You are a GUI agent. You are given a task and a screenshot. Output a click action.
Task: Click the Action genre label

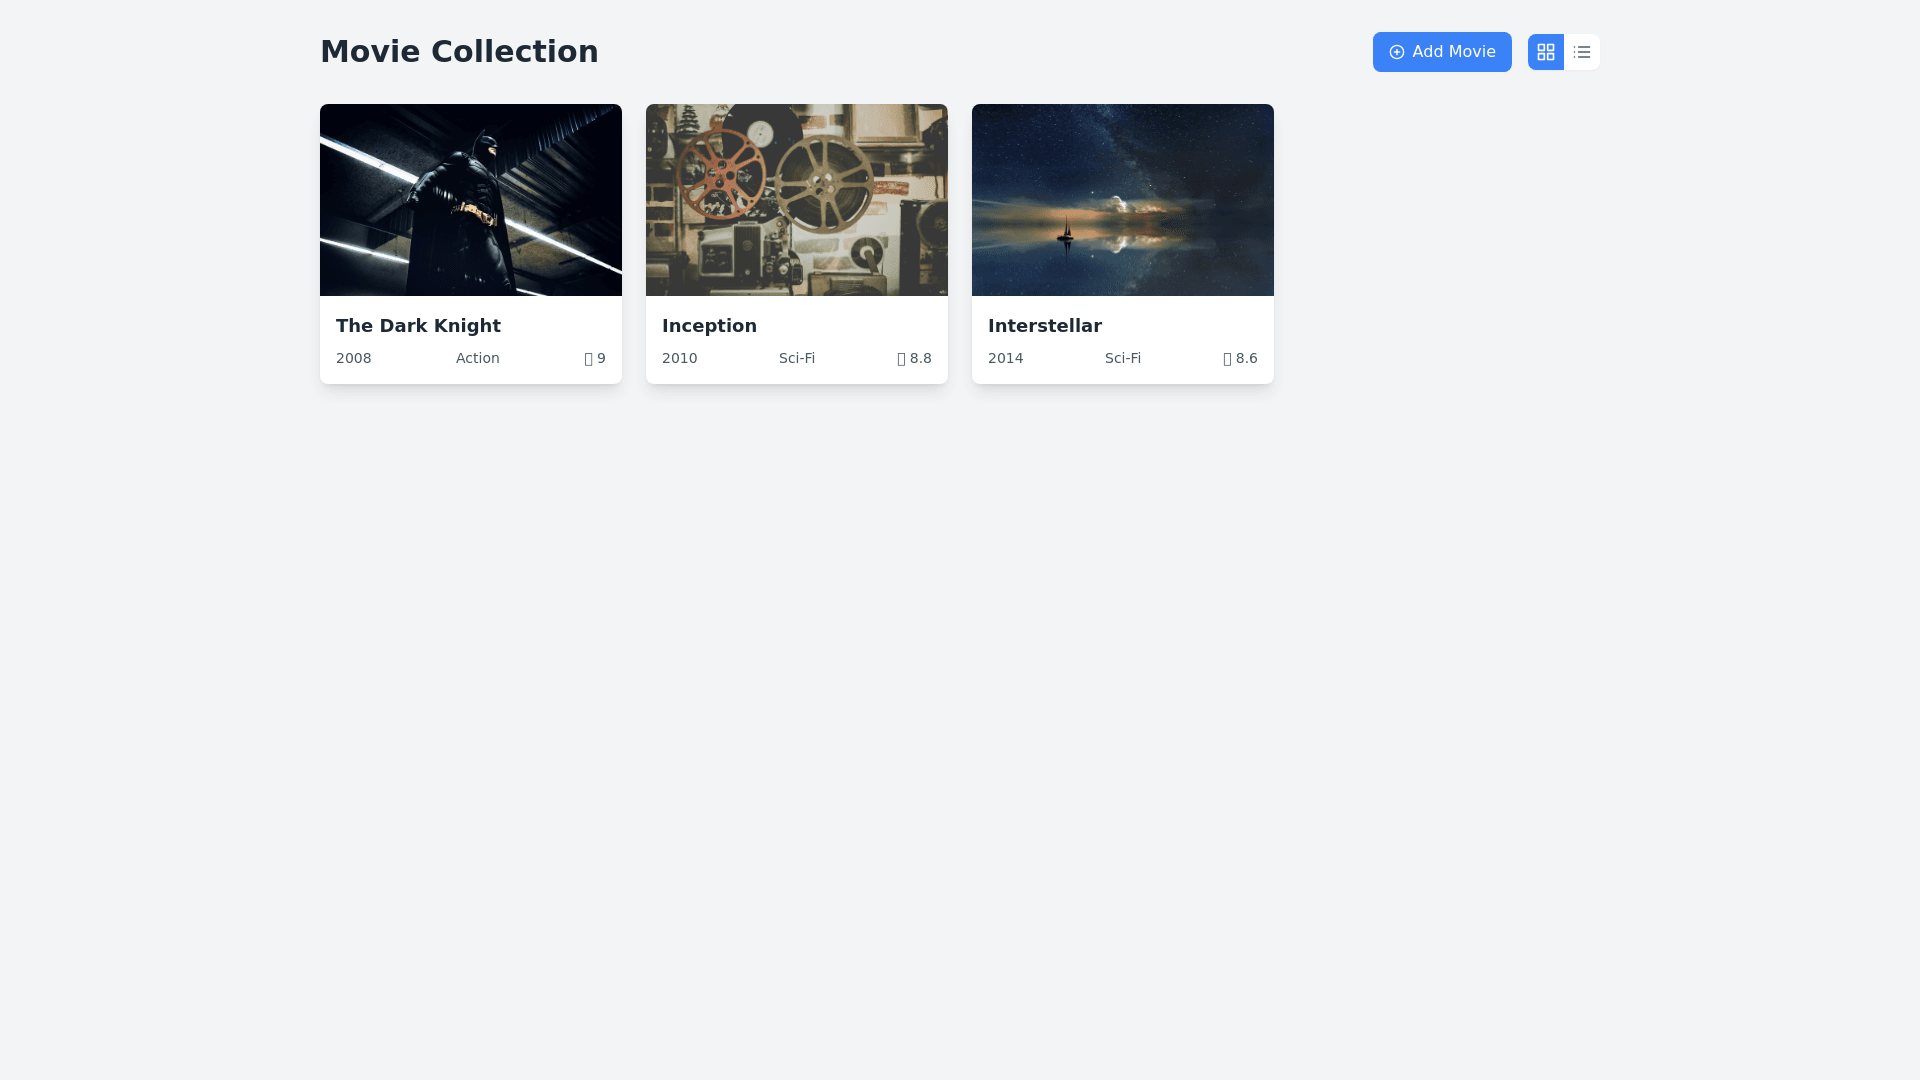tap(477, 358)
